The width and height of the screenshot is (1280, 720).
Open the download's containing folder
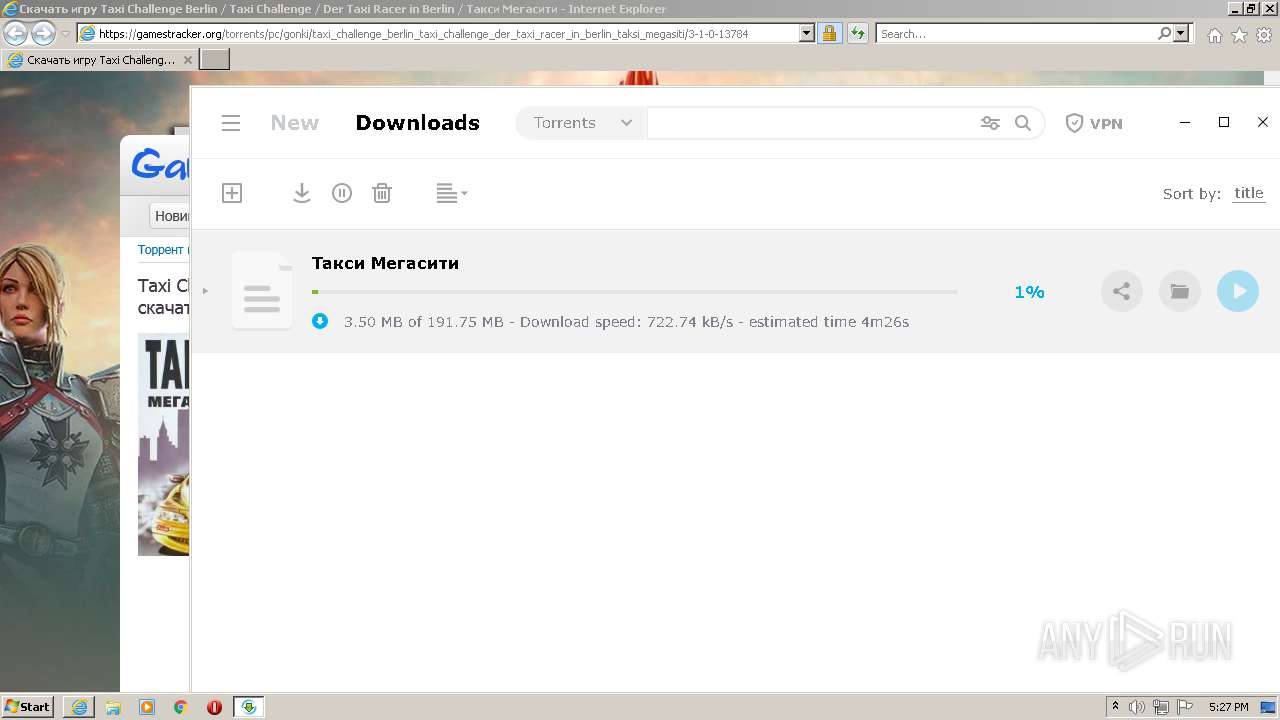1180,291
